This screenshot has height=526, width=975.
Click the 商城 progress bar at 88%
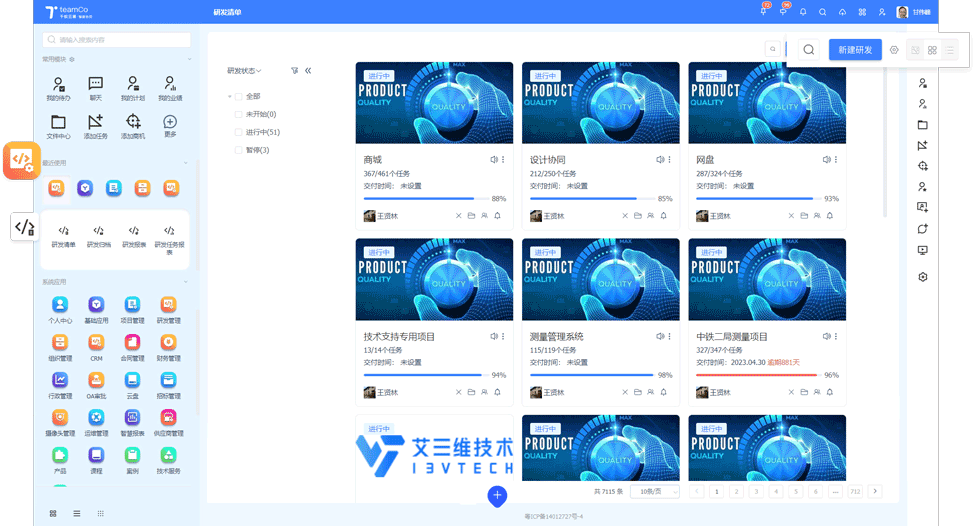click(x=426, y=198)
